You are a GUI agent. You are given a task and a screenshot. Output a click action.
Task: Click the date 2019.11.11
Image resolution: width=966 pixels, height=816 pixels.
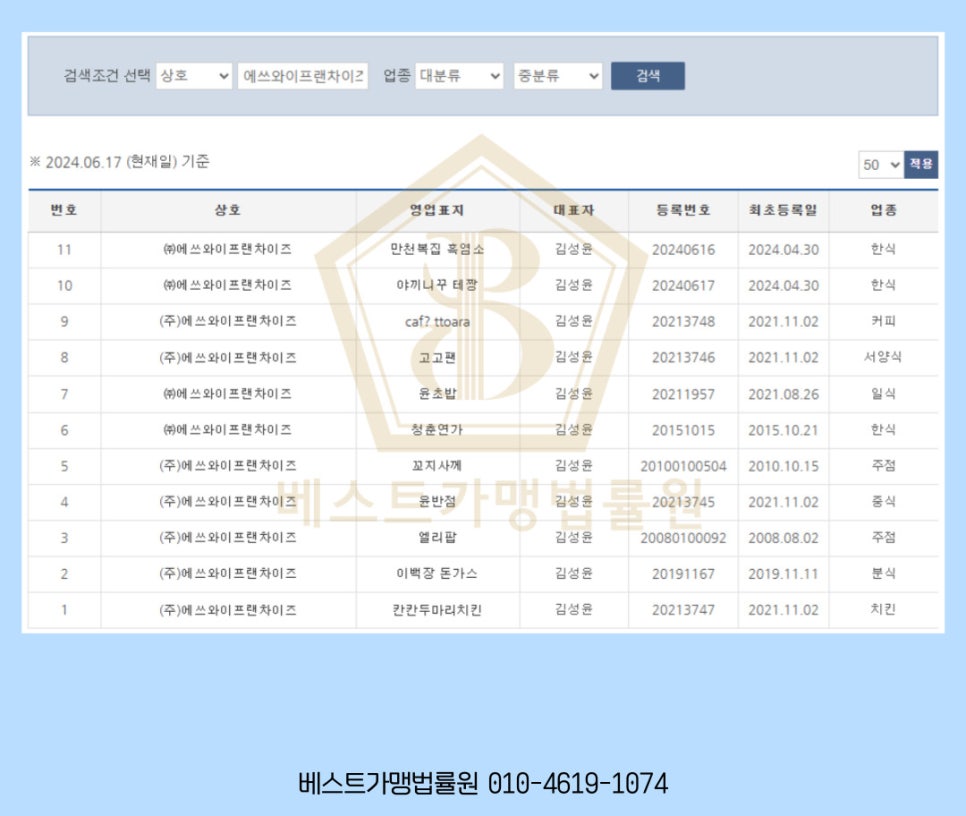pos(783,574)
